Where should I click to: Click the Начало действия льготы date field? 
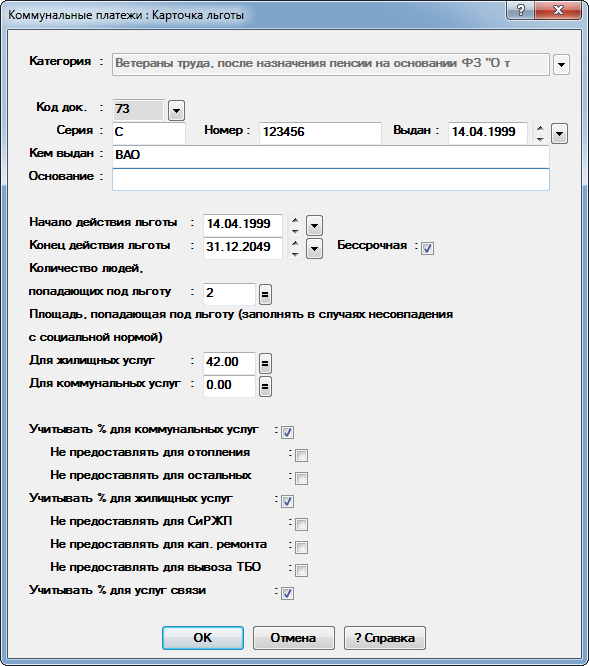(243, 225)
